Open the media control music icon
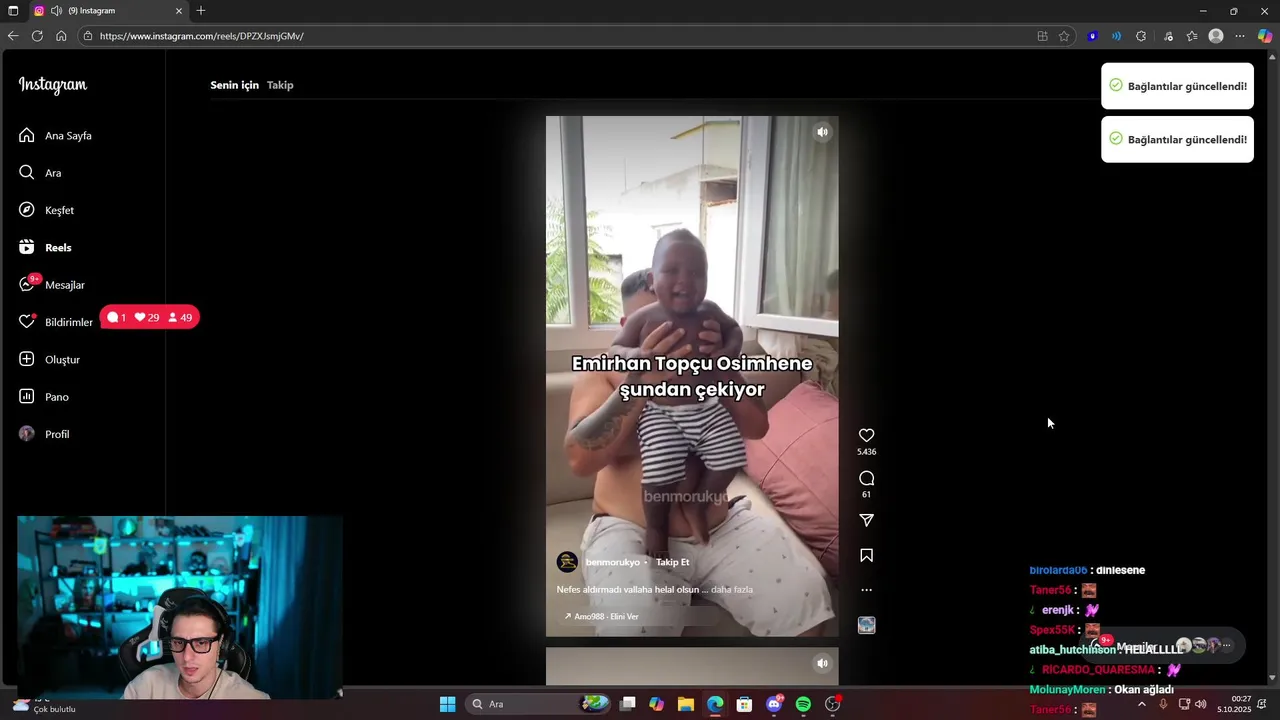1280x720 pixels. (1168, 36)
